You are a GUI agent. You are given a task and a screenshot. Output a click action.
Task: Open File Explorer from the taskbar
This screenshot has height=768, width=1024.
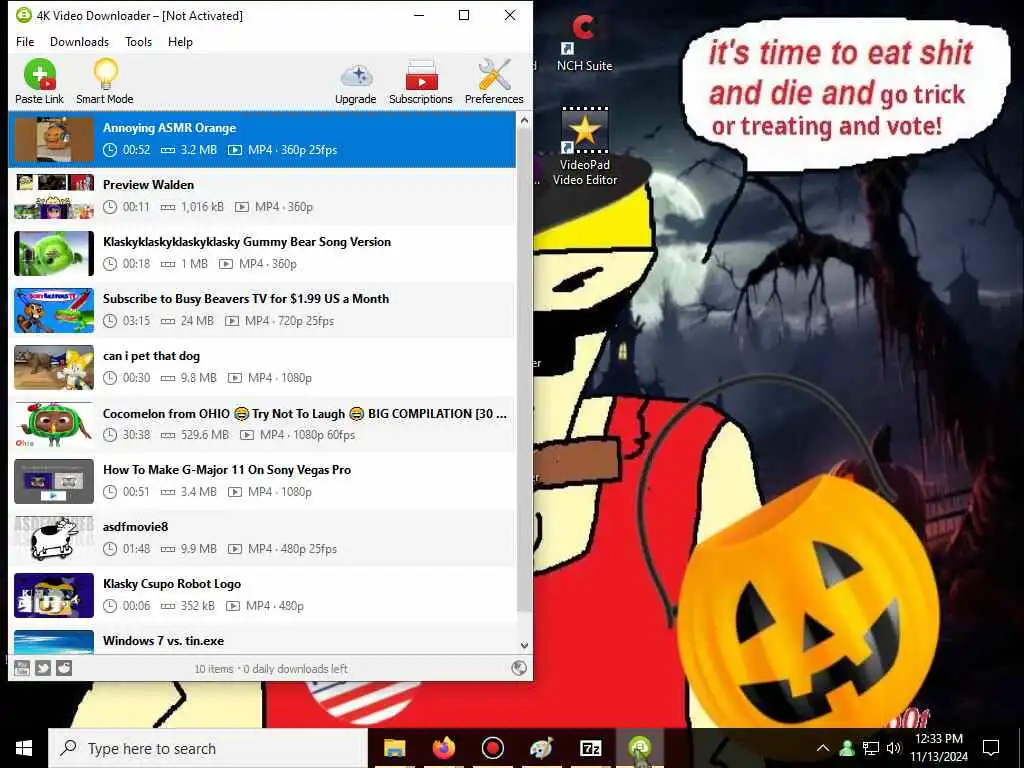(x=394, y=748)
